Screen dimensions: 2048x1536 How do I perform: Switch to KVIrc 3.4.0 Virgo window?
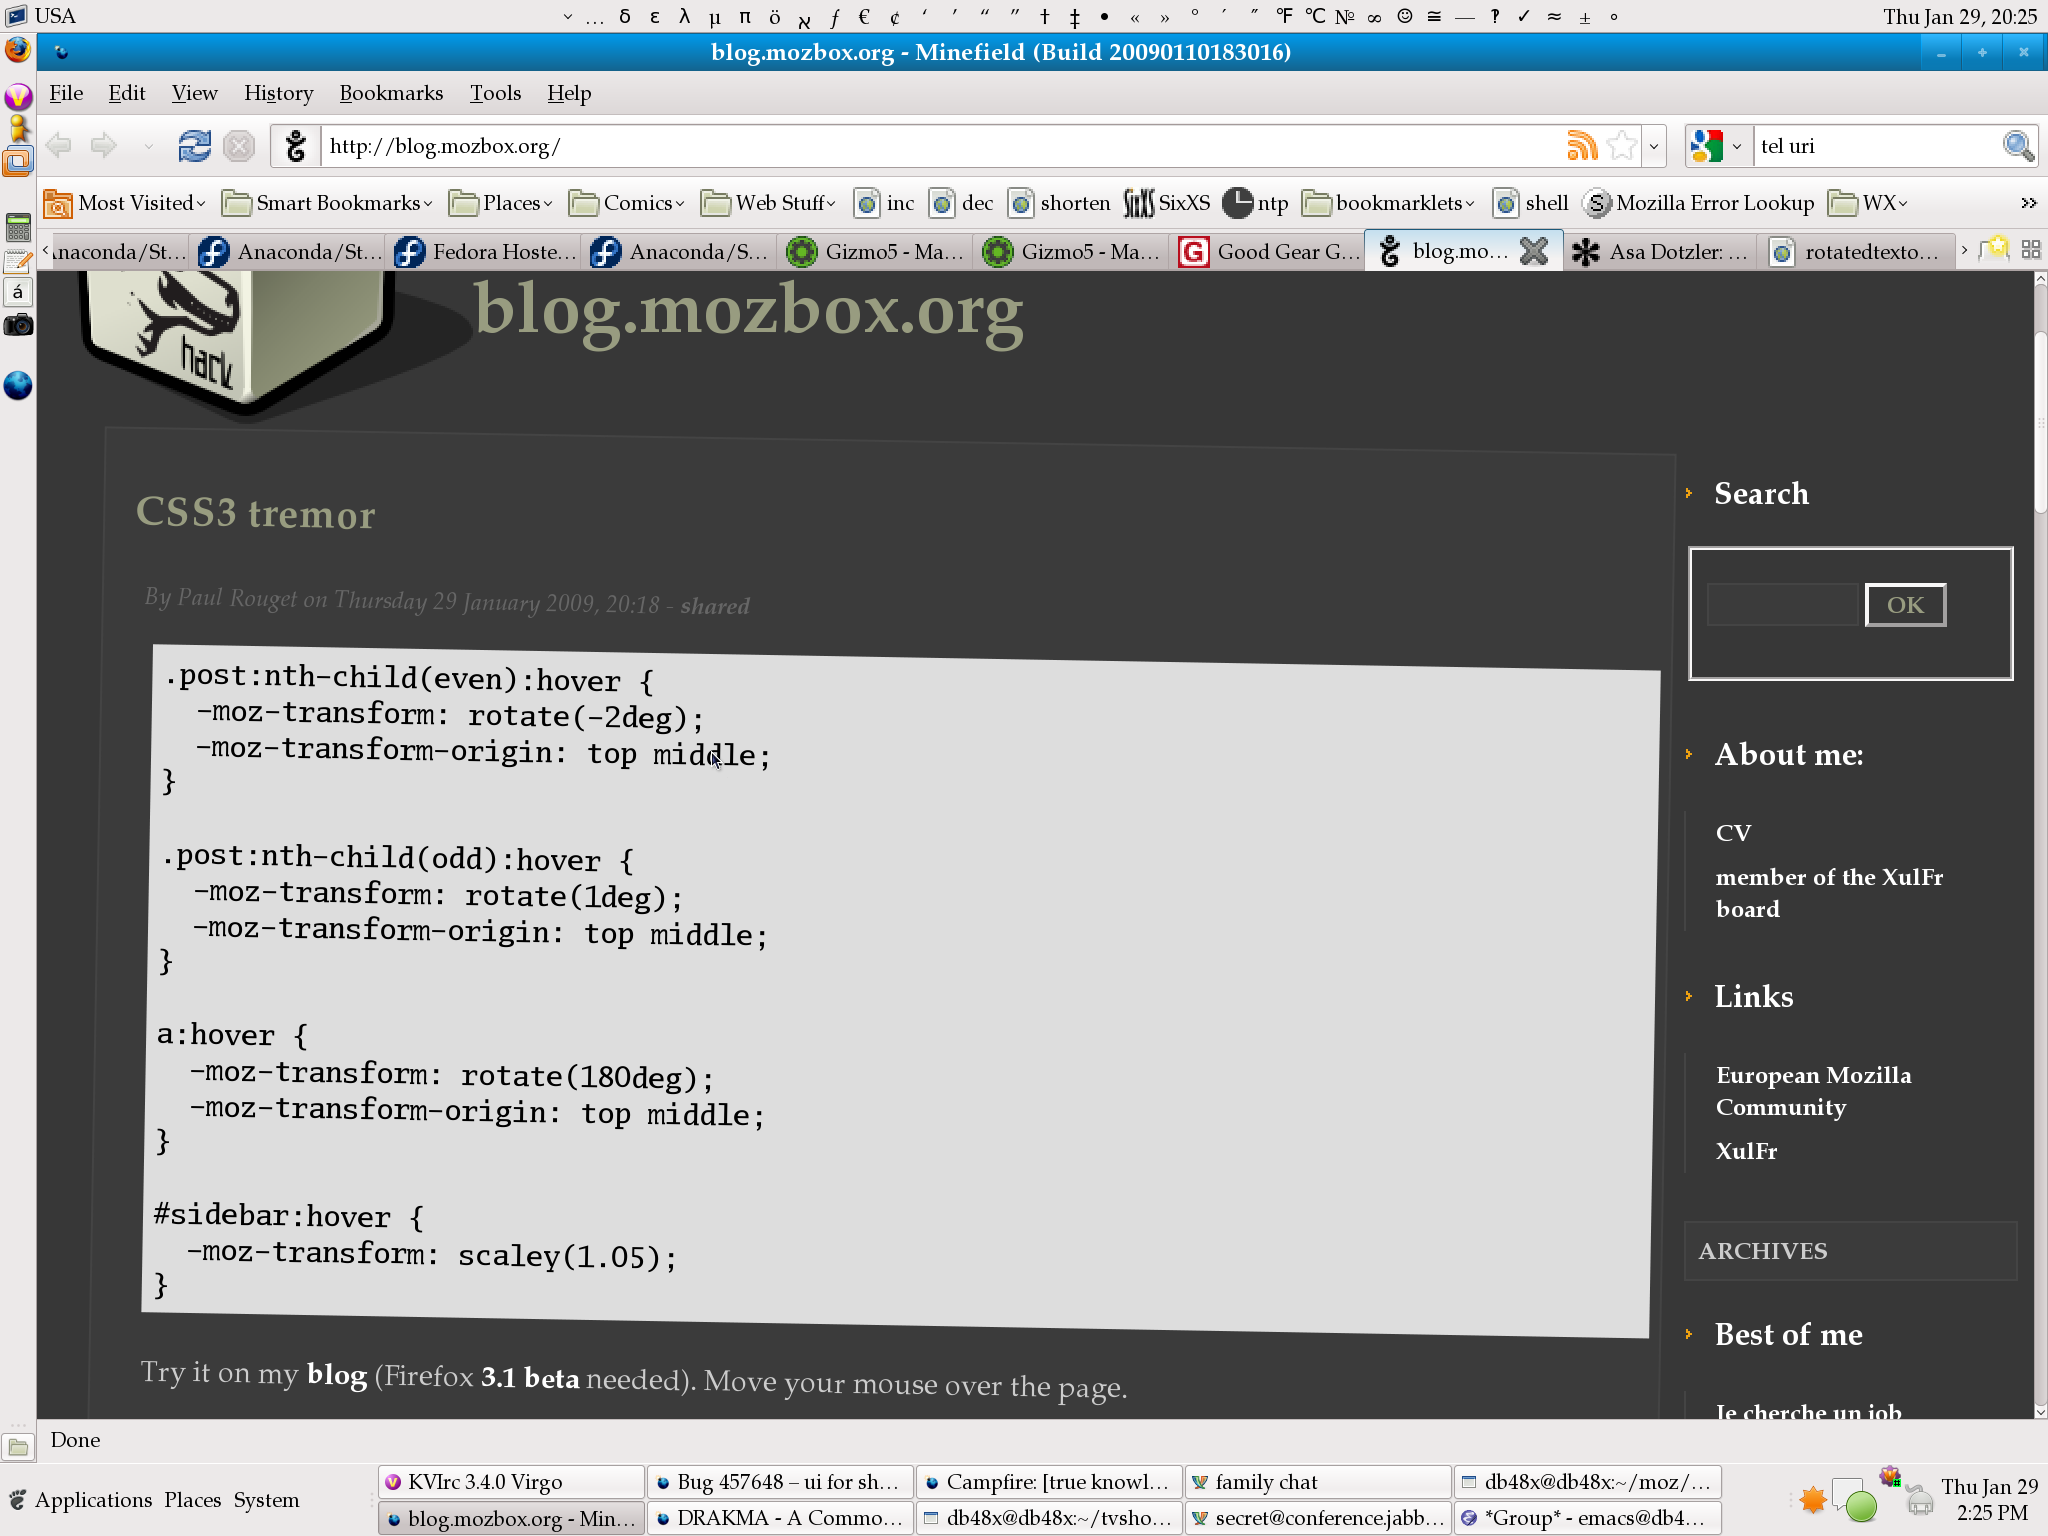tap(511, 1482)
